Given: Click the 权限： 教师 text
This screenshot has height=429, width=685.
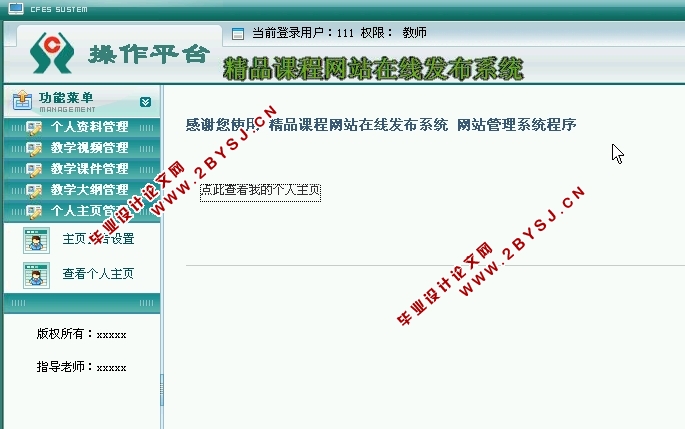Looking at the screenshot, I should [x=394, y=33].
